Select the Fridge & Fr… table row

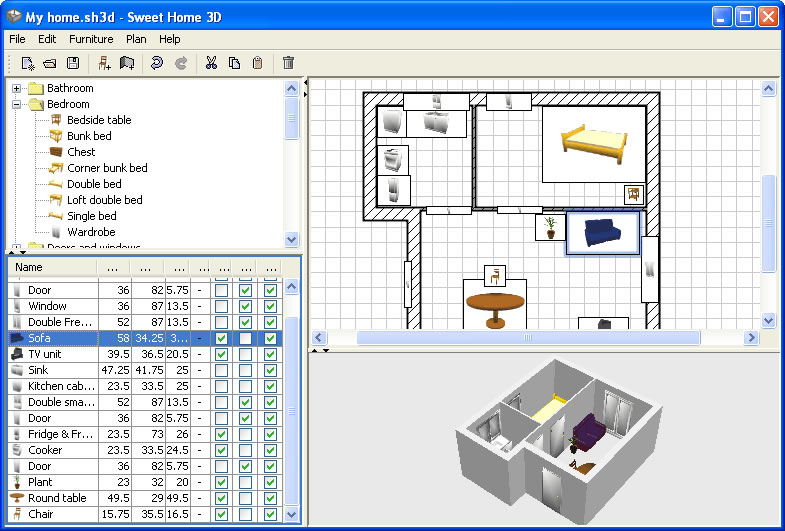pos(145,434)
